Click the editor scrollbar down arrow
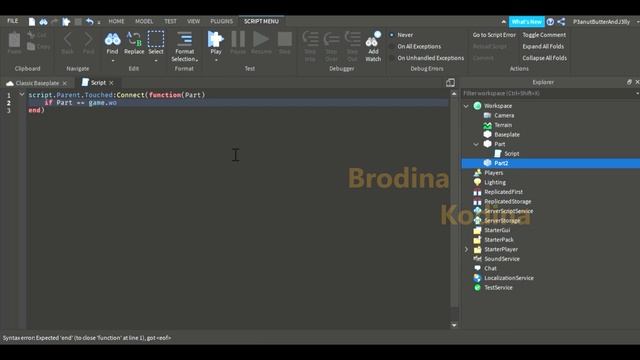The image size is (640, 360). [x=454, y=325]
